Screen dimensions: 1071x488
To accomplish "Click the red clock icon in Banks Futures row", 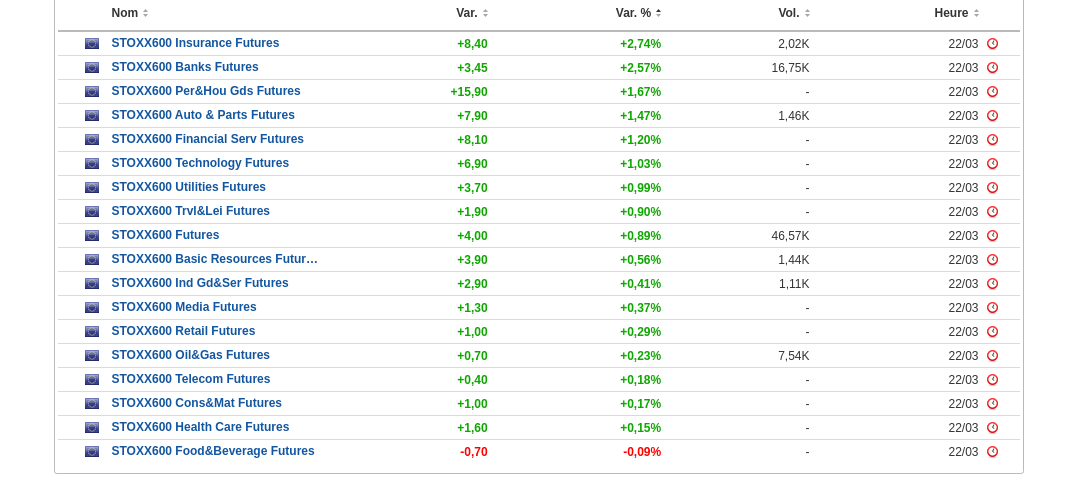I will pyautogui.click(x=992, y=68).
